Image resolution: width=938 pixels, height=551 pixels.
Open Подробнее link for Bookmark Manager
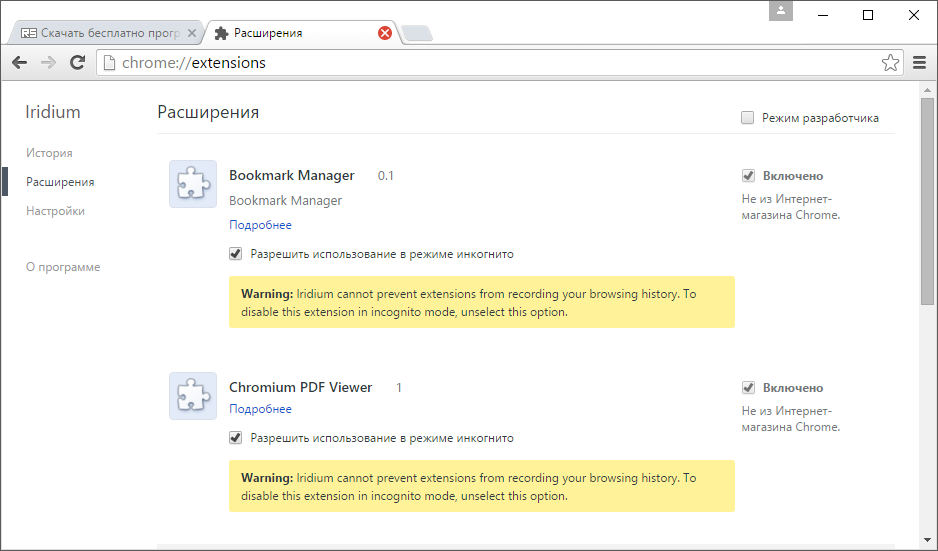260,225
